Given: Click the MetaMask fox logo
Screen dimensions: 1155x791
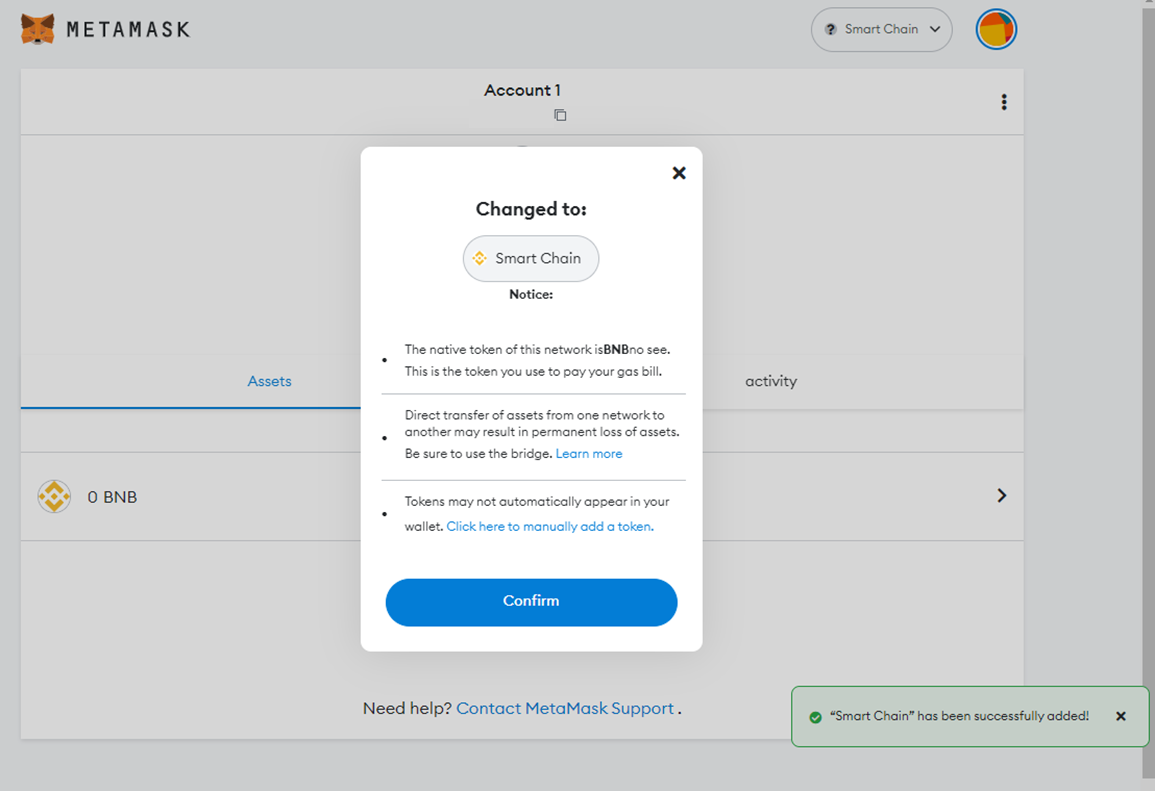Looking at the screenshot, I should pos(38,29).
